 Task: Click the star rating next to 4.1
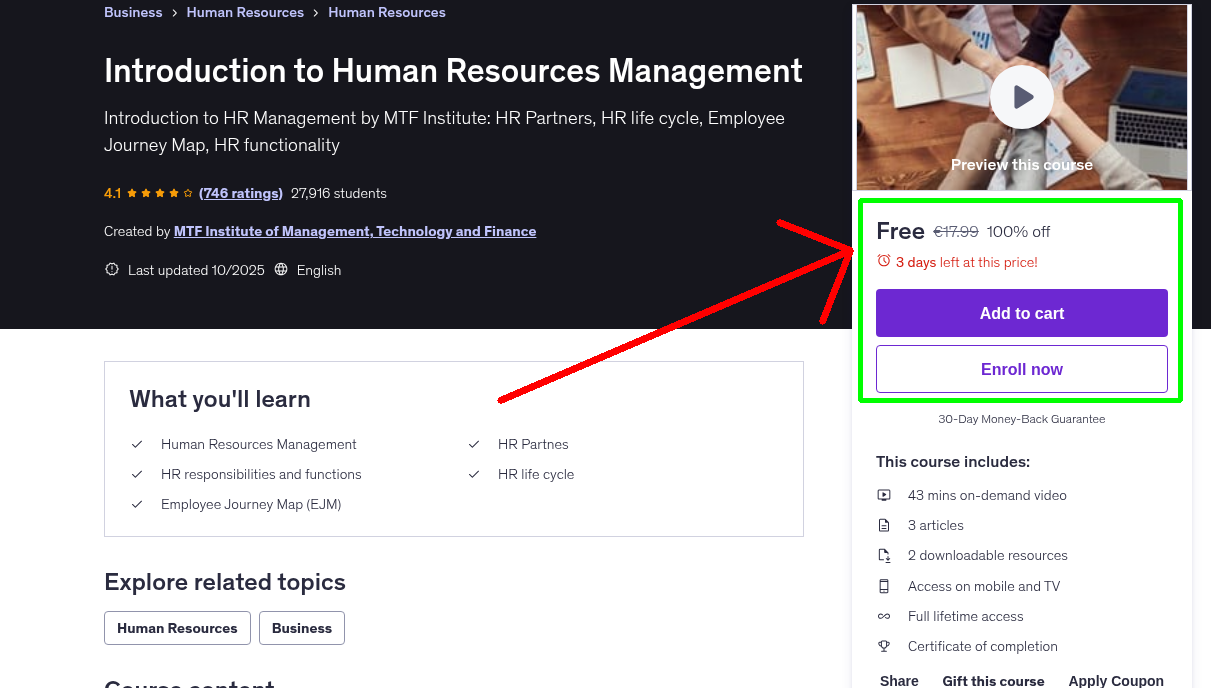point(160,192)
